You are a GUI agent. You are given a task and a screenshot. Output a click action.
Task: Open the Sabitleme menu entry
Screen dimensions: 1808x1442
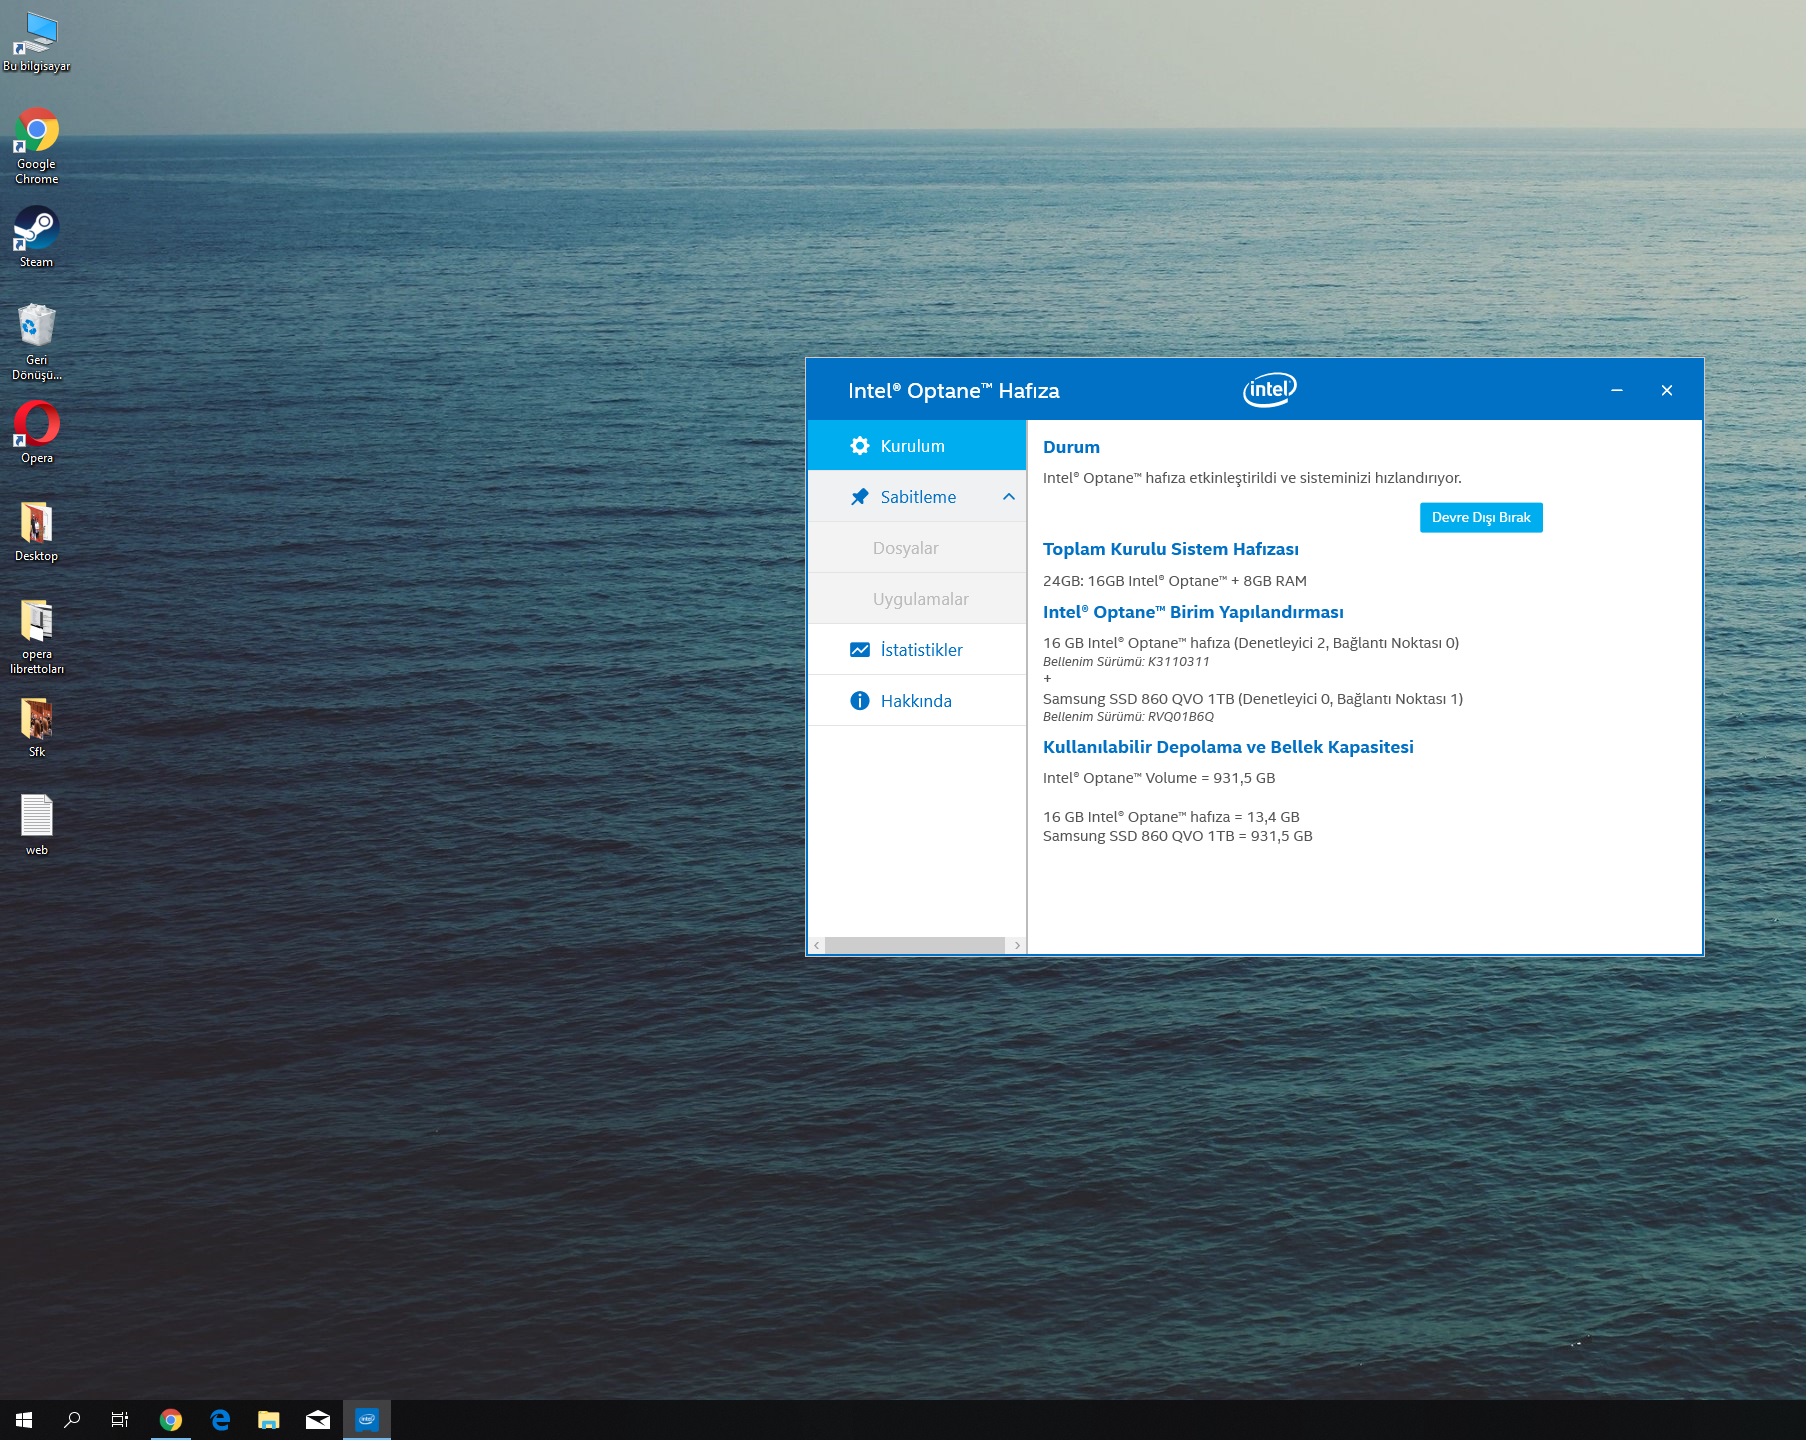(x=917, y=497)
